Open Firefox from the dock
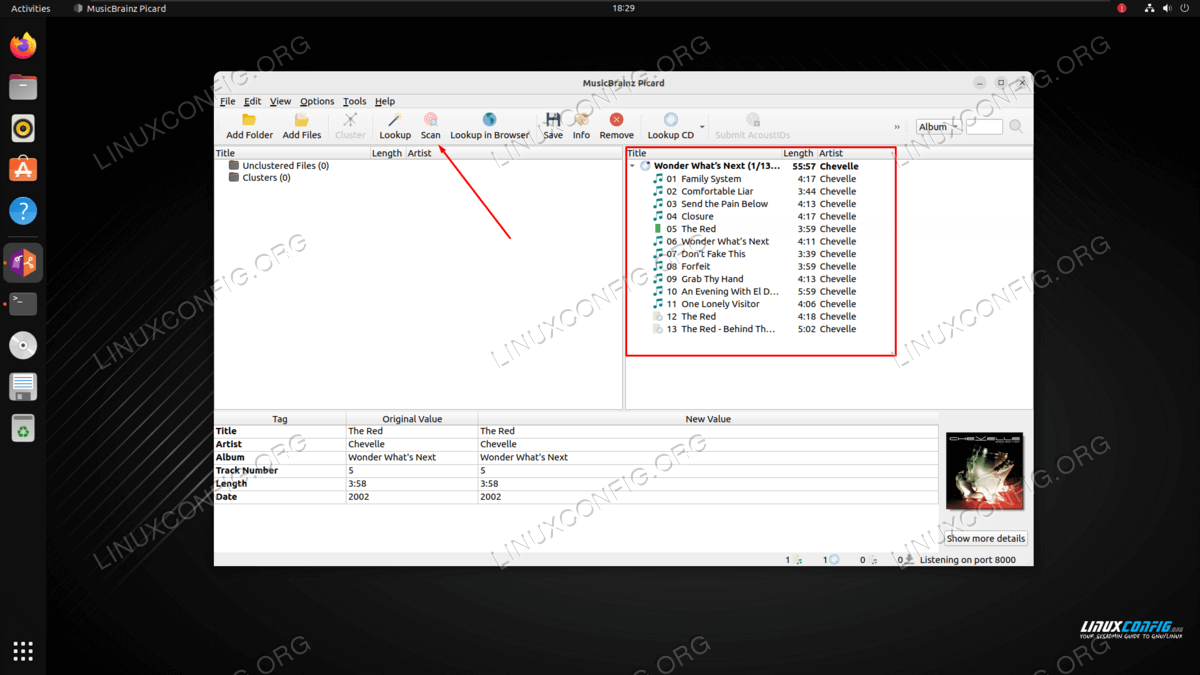1200x675 pixels. [x=23, y=46]
